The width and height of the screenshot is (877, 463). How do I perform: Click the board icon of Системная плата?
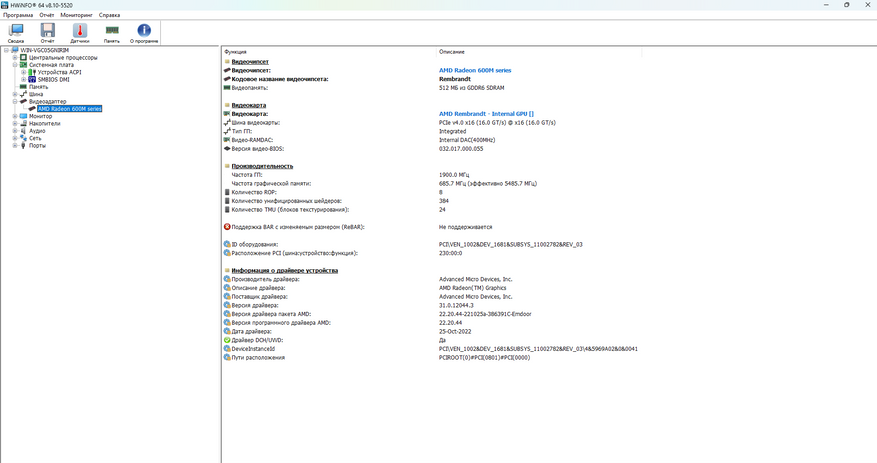[23, 65]
